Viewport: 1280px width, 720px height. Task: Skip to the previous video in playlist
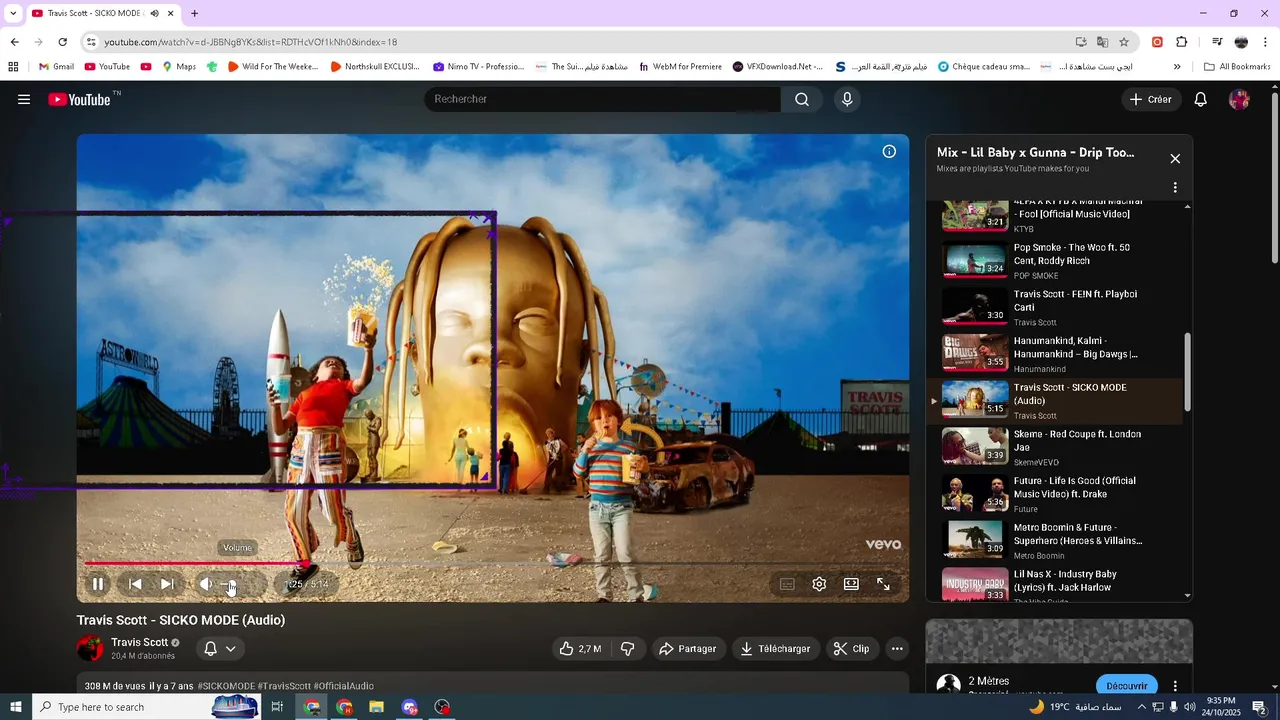click(135, 584)
